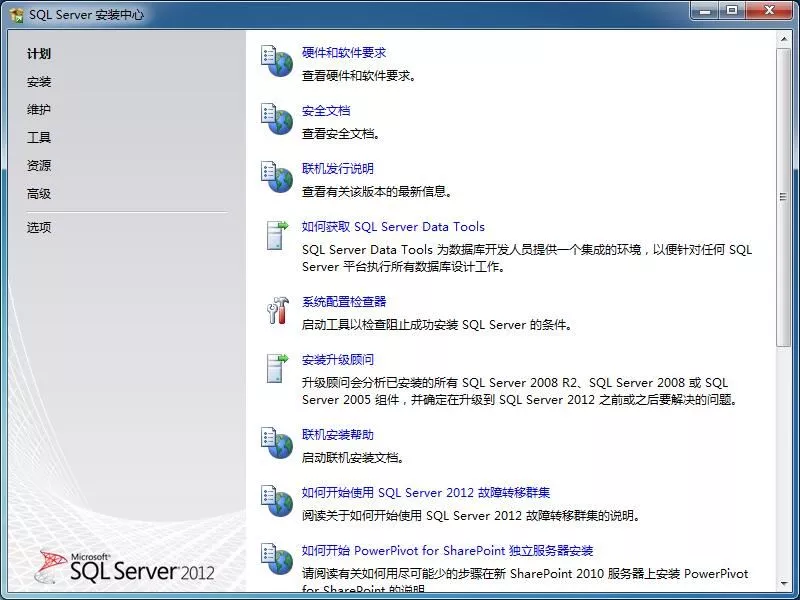The width and height of the screenshot is (800, 600).
Task: Open the 联机安装帮助 link
Action: coord(338,435)
